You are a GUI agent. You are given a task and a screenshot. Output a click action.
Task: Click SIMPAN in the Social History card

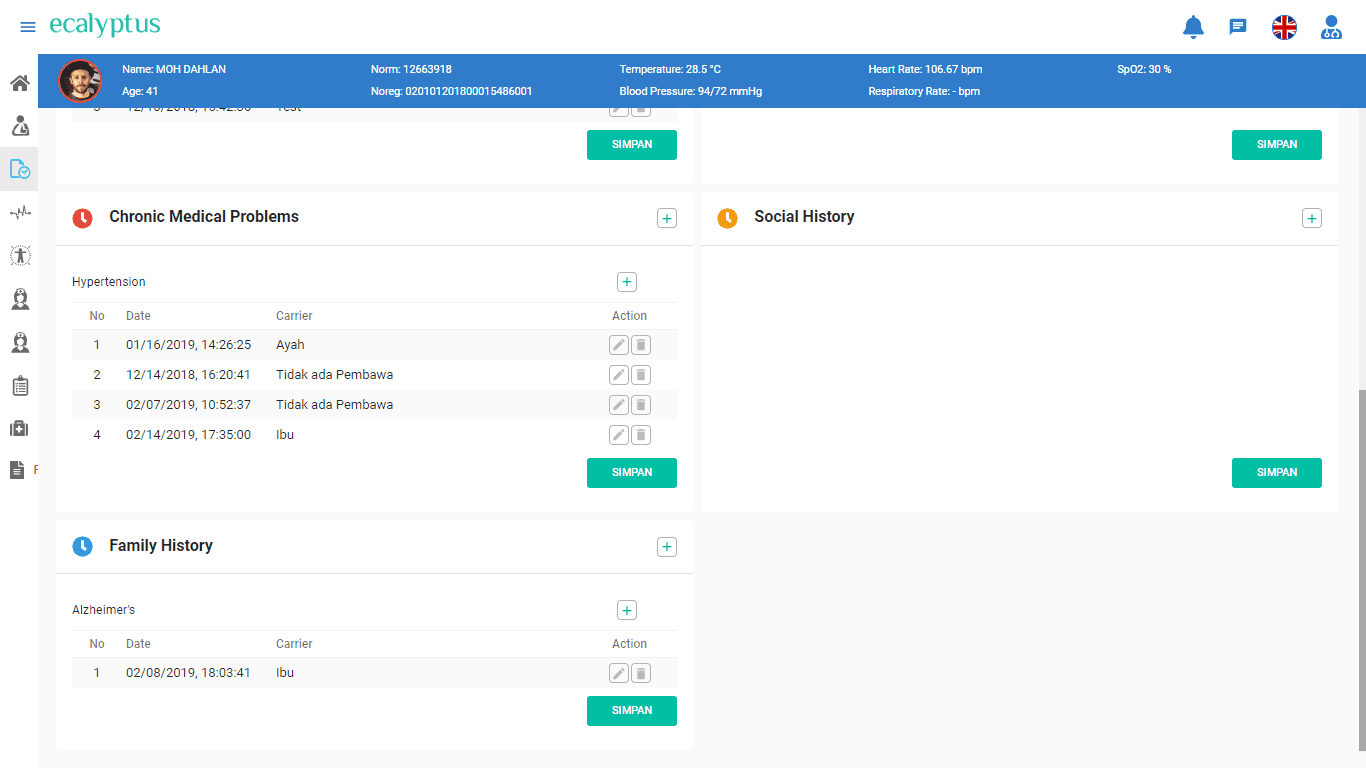click(x=1276, y=473)
